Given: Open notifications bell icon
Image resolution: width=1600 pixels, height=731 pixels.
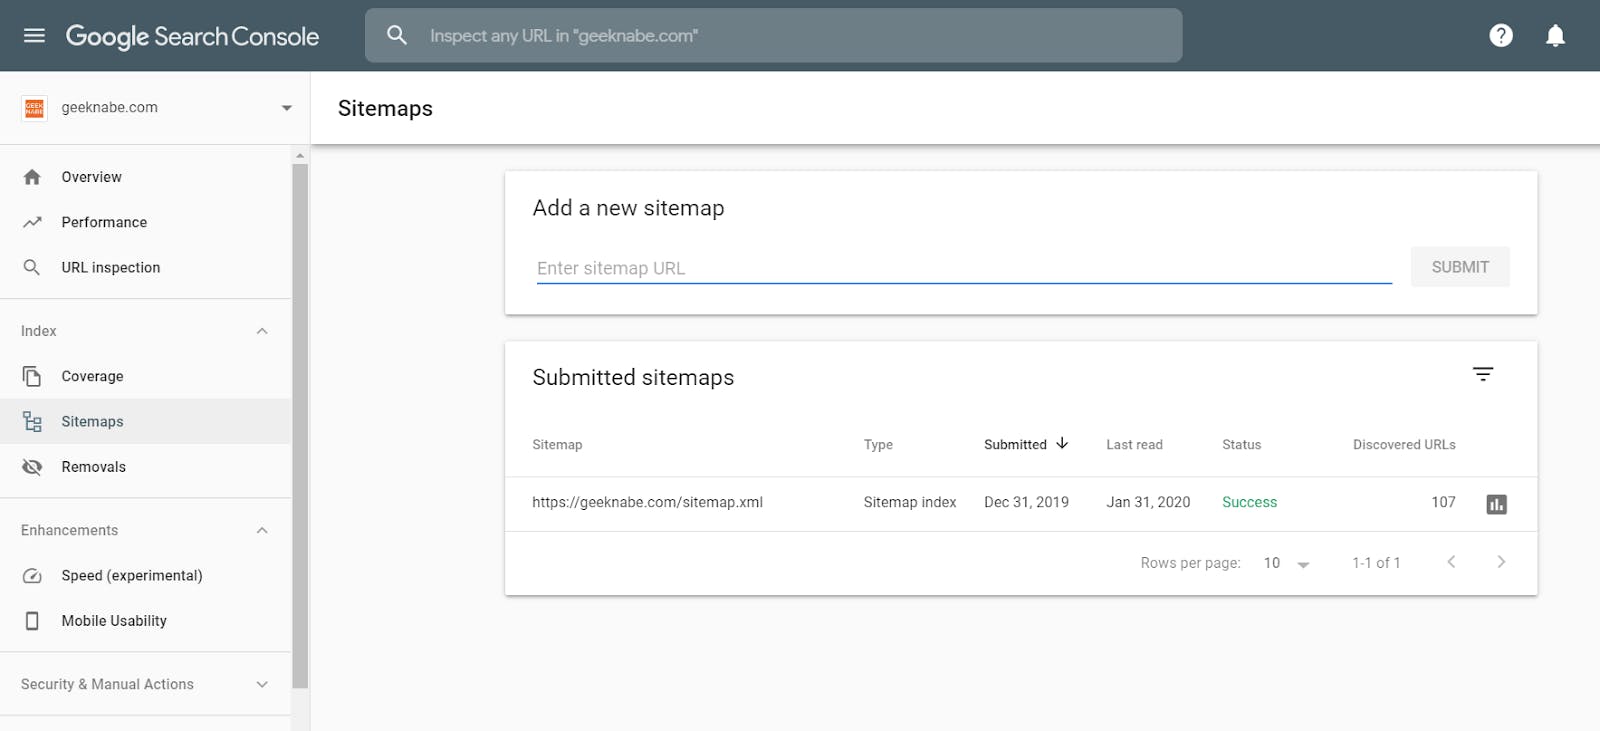Looking at the screenshot, I should (1555, 36).
